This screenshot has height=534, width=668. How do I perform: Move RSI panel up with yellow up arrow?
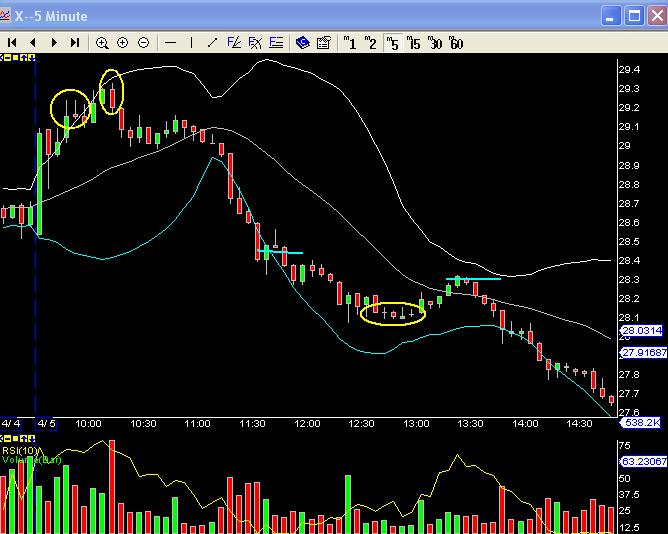click(x=23, y=439)
